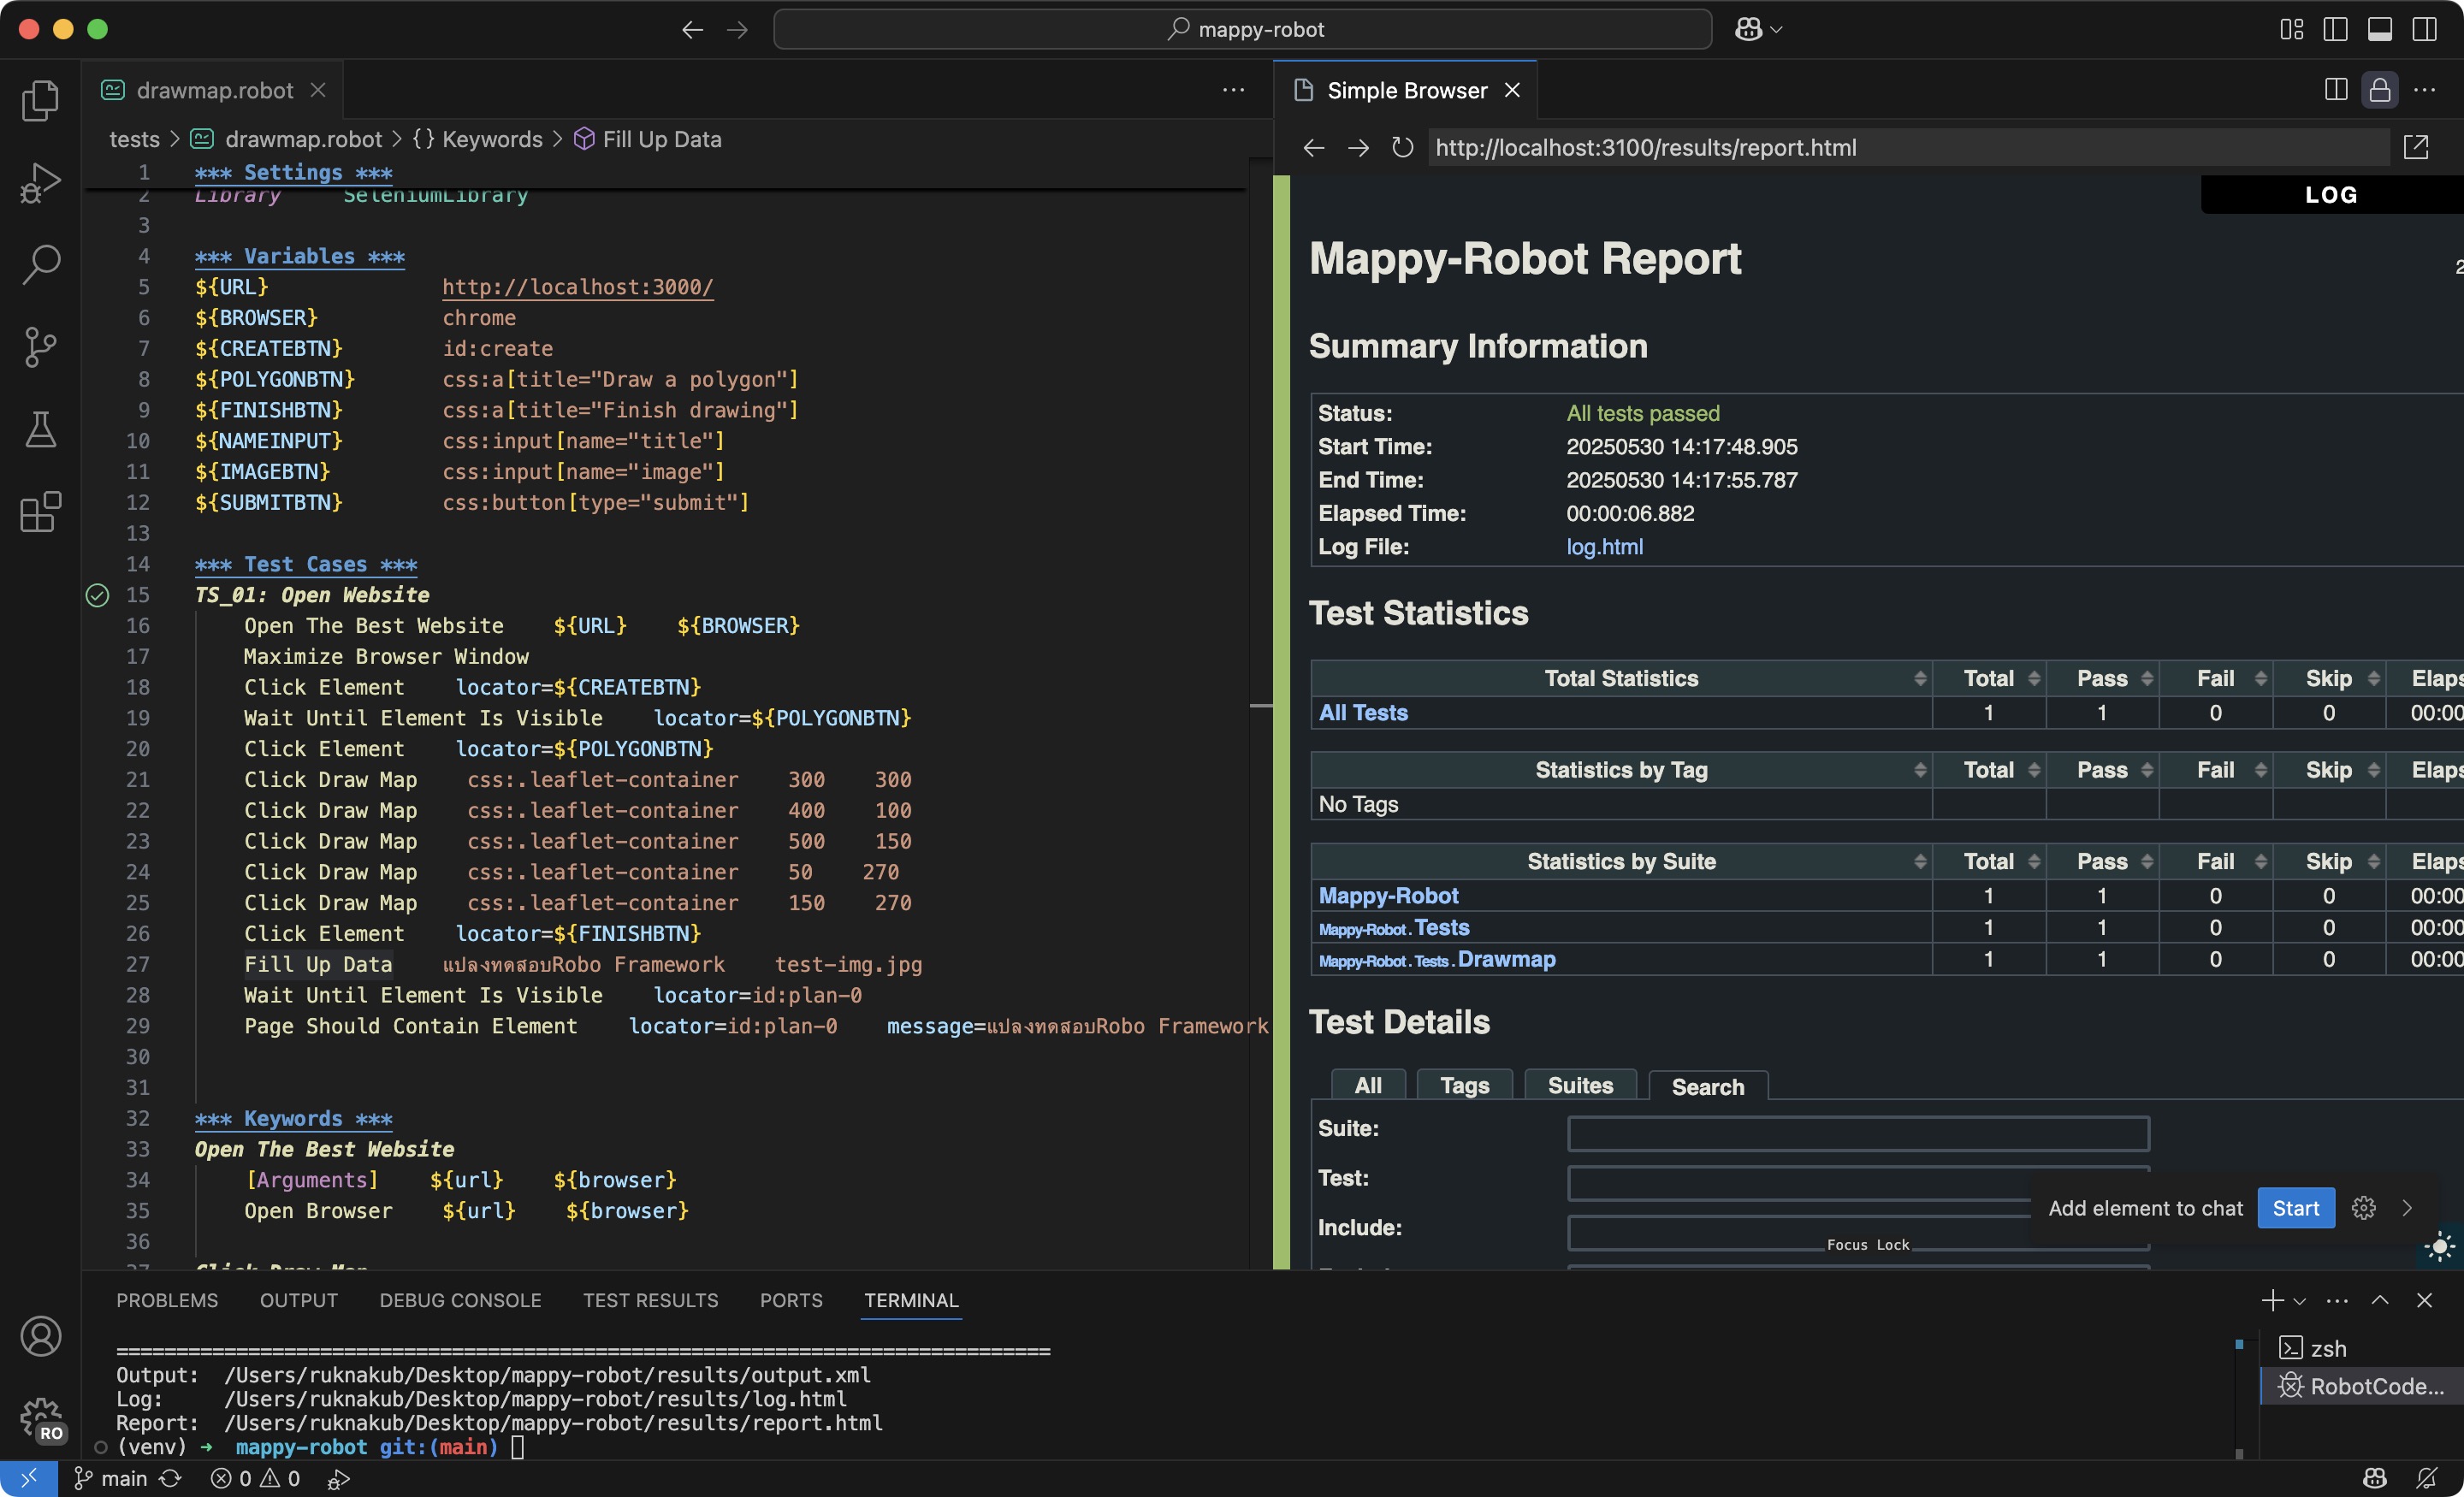Click Start for Add element to chat

pyautogui.click(x=2296, y=1208)
